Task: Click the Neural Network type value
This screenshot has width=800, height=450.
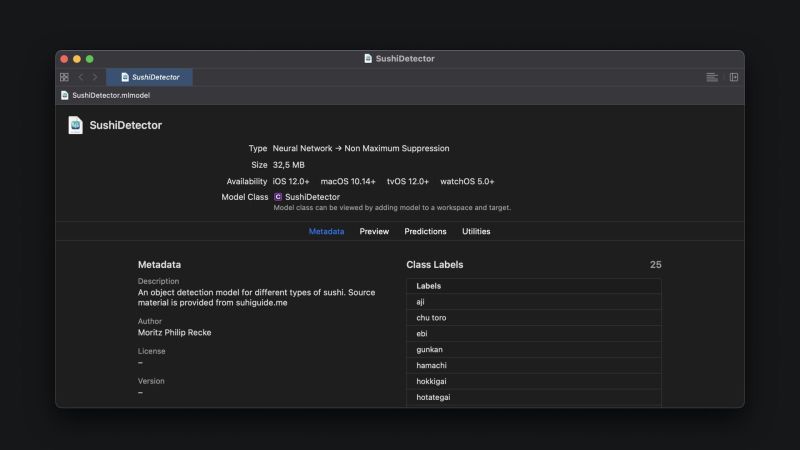Action: 361,148
